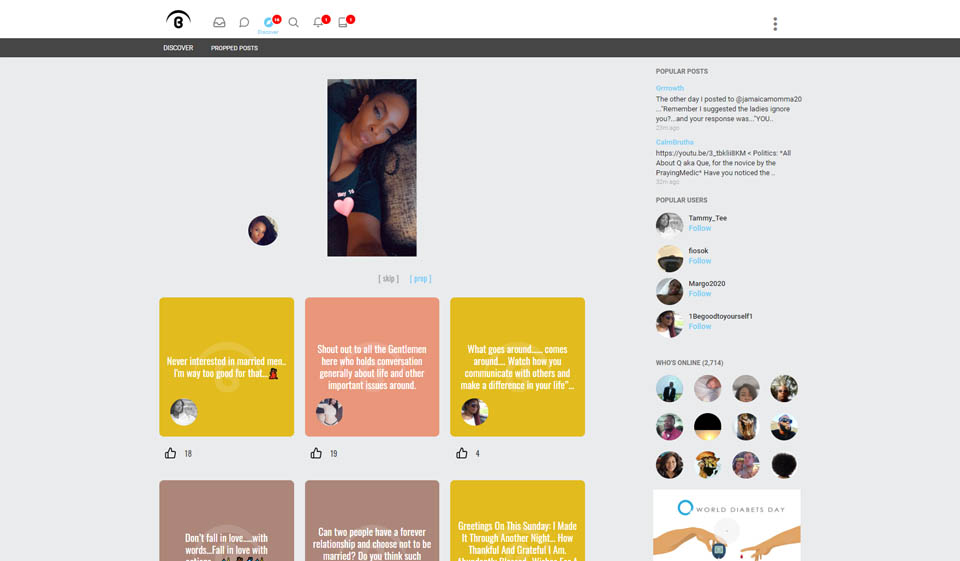Click the B logo home icon

pos(178,20)
